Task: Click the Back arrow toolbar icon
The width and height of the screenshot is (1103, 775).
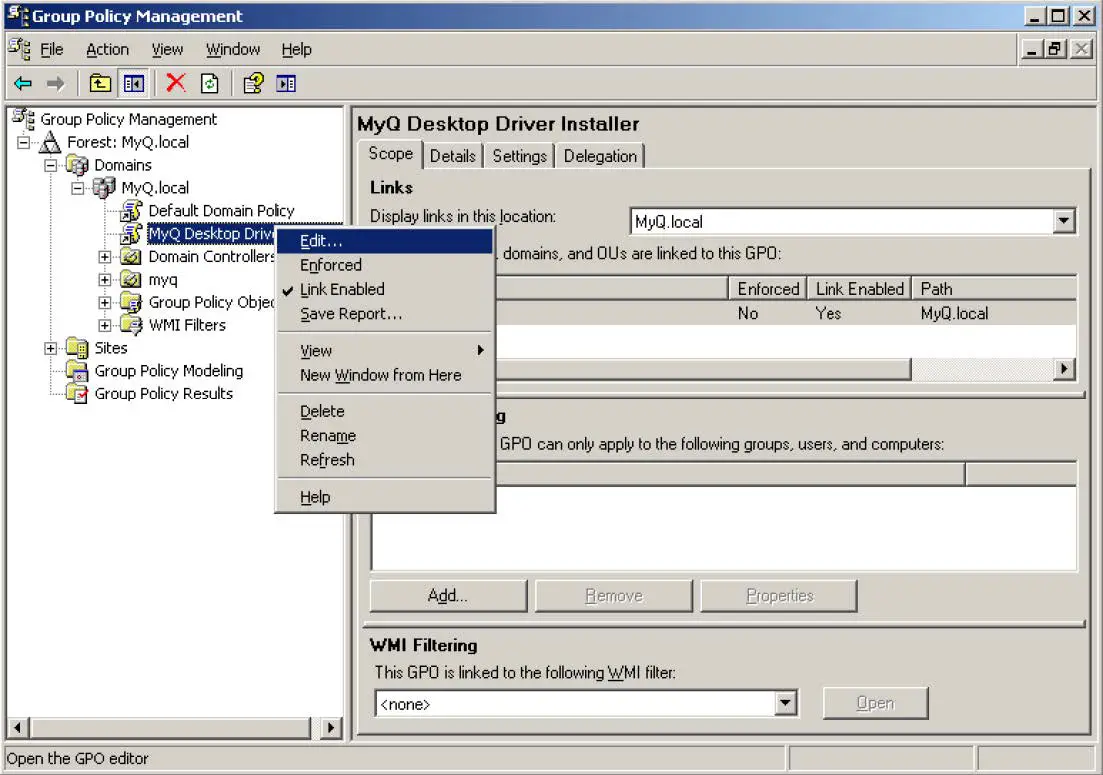Action: tap(23, 84)
